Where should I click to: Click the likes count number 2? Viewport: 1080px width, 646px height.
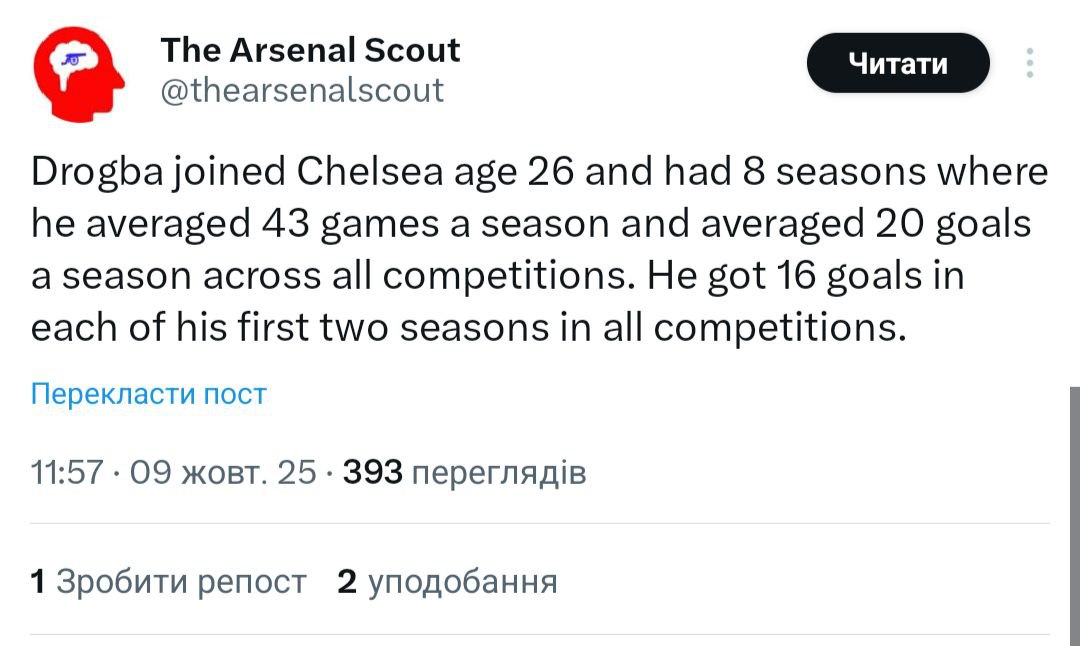point(347,581)
